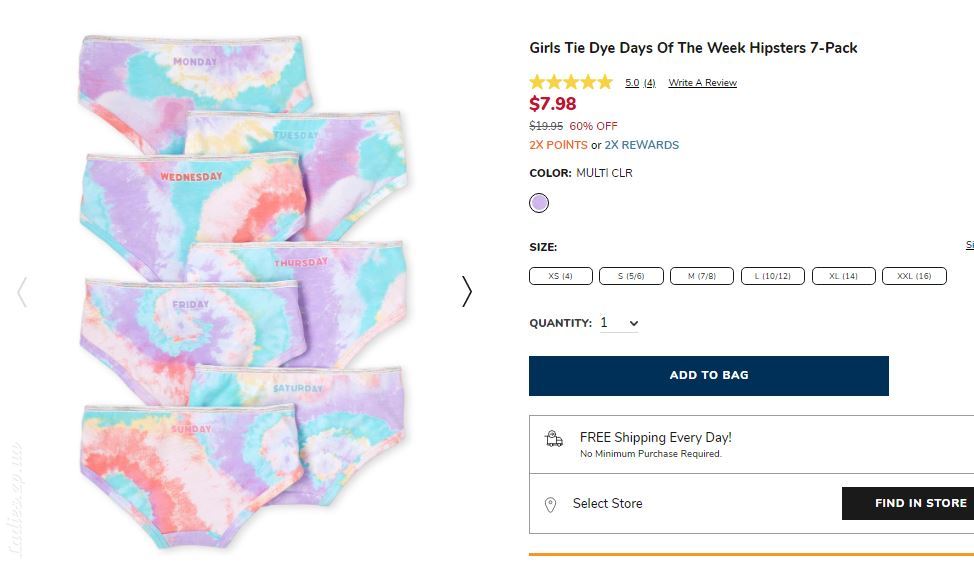Select size S (5/6)

click(631, 276)
